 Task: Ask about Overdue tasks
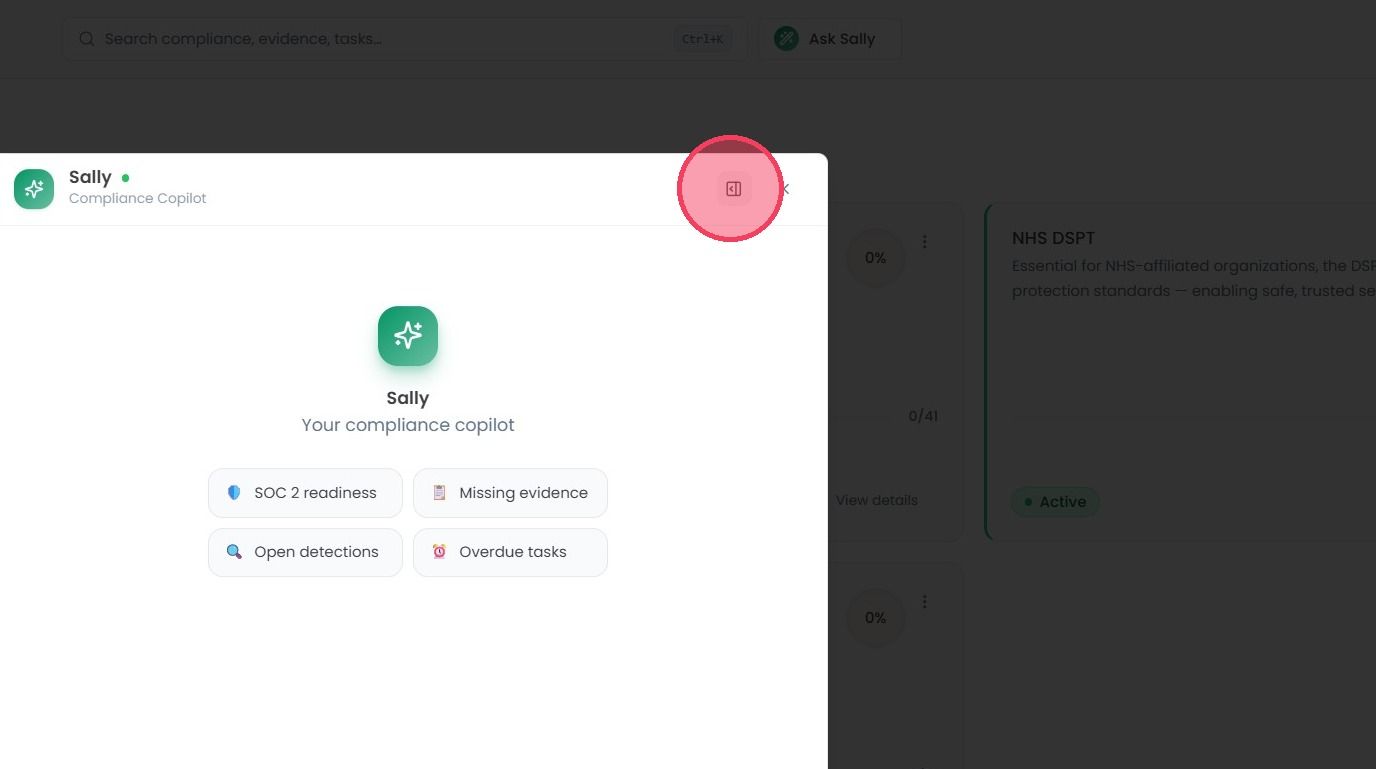point(510,552)
